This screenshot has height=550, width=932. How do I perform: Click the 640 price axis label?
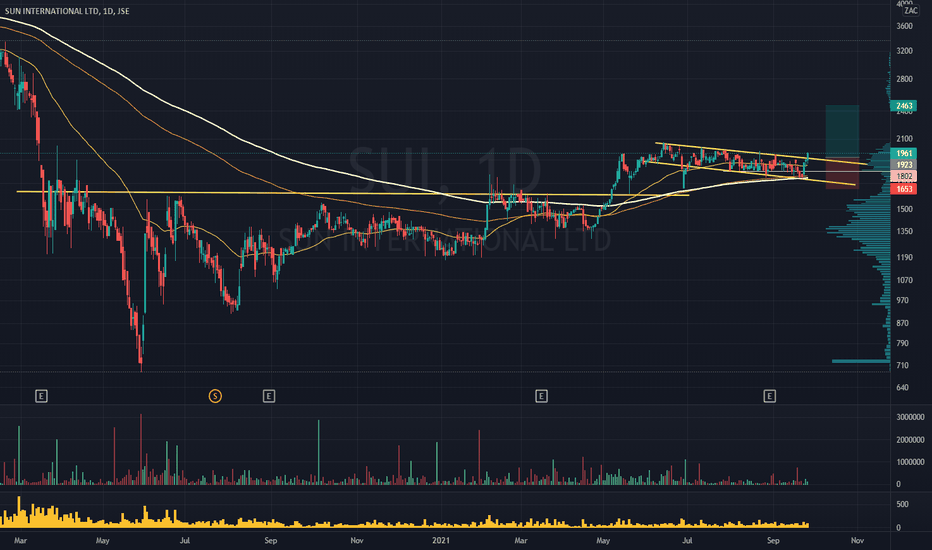[x=902, y=388]
